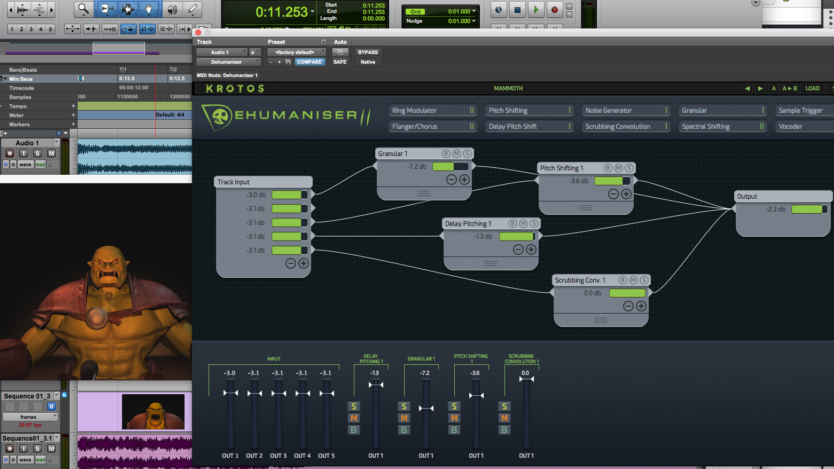Toggle the Online transport button
The height and width of the screenshot is (469, 834).
pyautogui.click(x=498, y=10)
